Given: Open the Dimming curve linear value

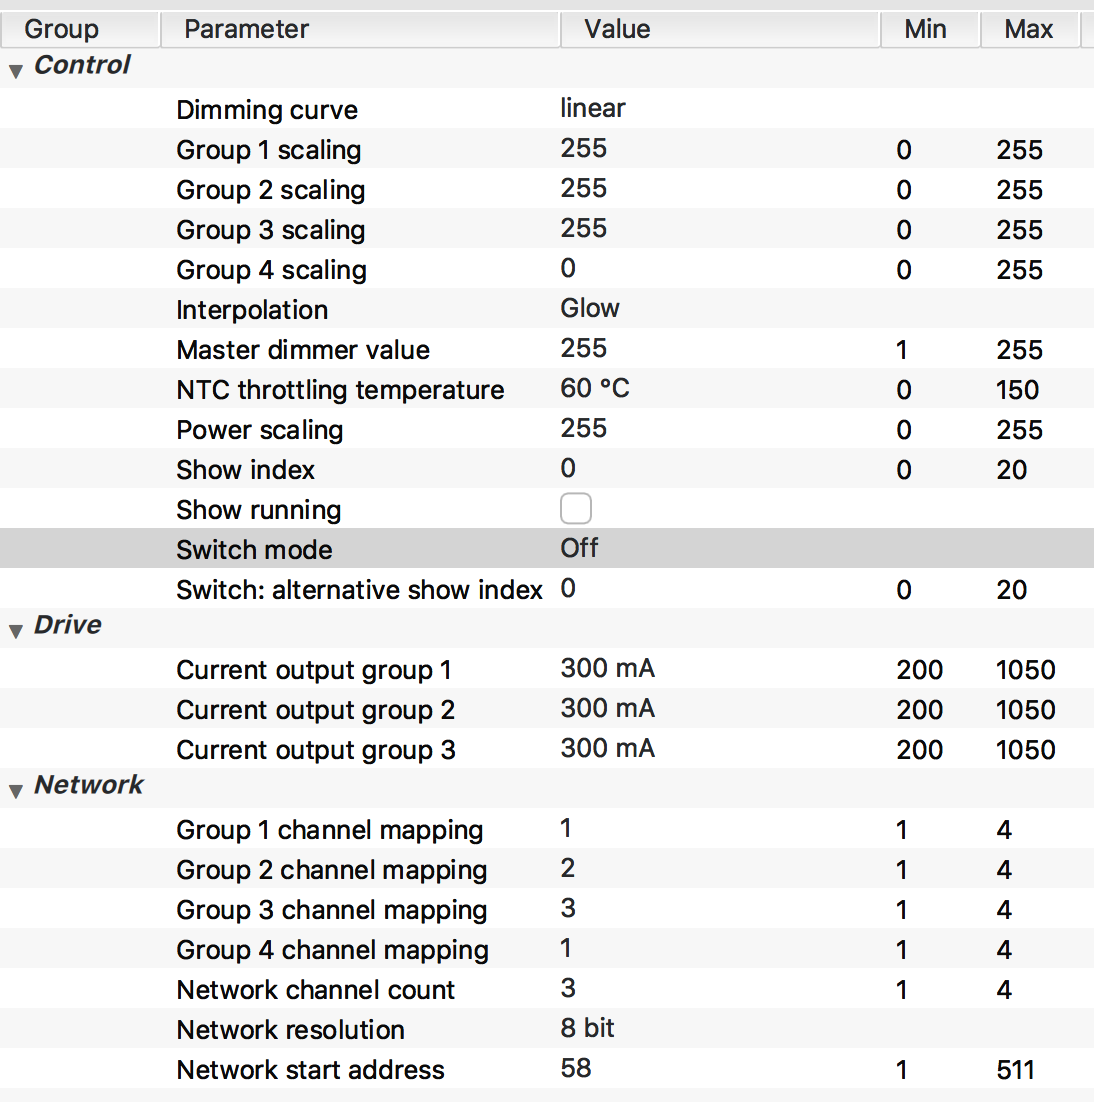Looking at the screenshot, I should pyautogui.click(x=593, y=108).
